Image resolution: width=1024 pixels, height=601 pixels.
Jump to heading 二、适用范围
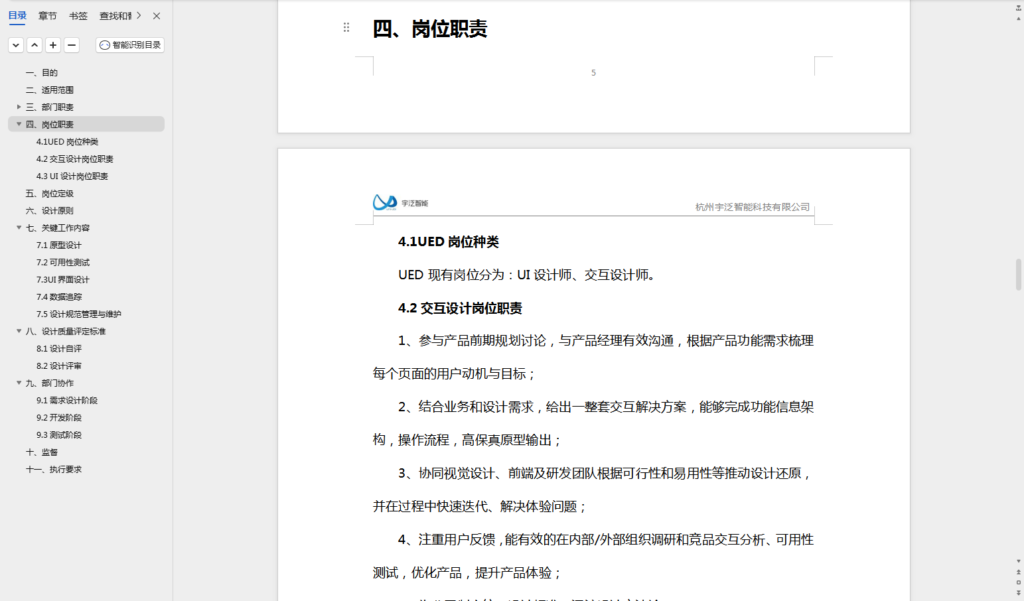[x=49, y=89]
